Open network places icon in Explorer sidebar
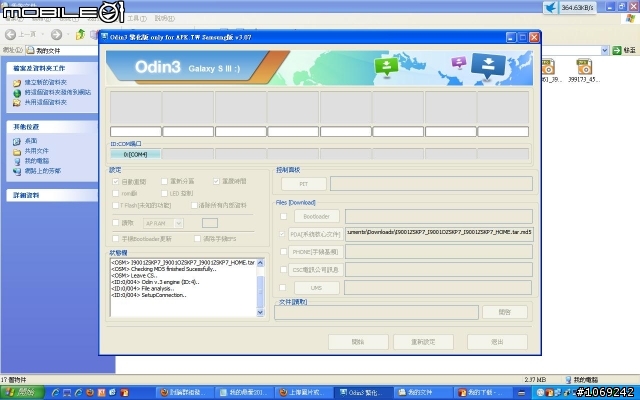640x400 pixels. click(x=17, y=171)
